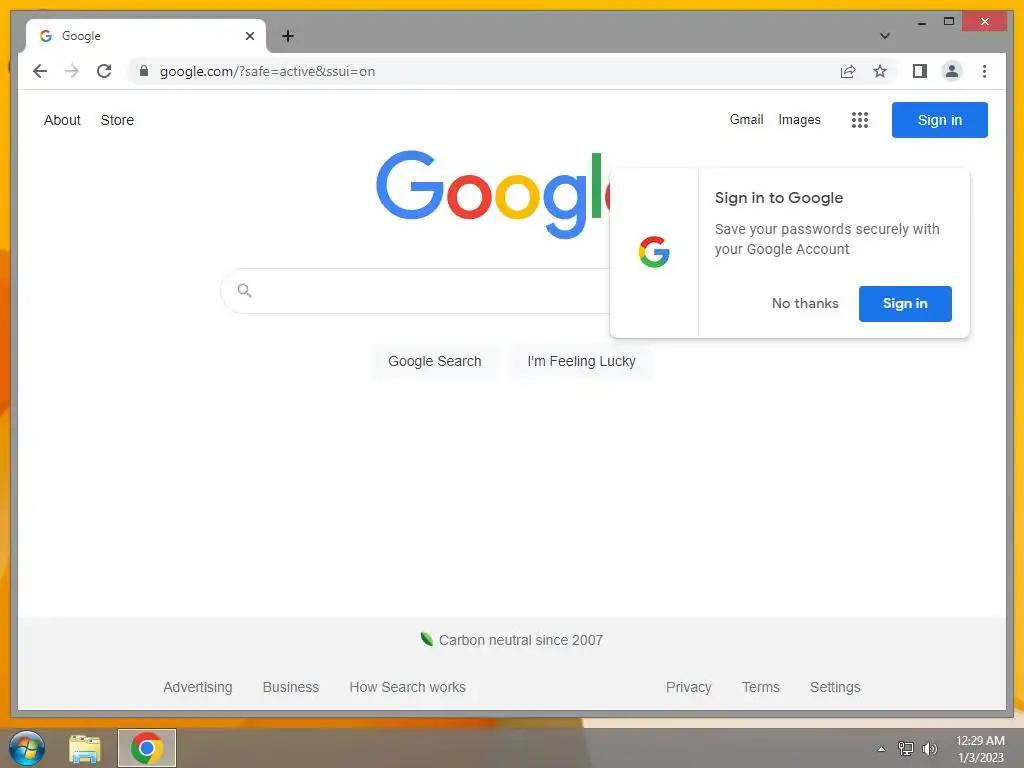Image resolution: width=1024 pixels, height=768 pixels.
Task: Open the Chrome side panel
Action: click(x=920, y=71)
